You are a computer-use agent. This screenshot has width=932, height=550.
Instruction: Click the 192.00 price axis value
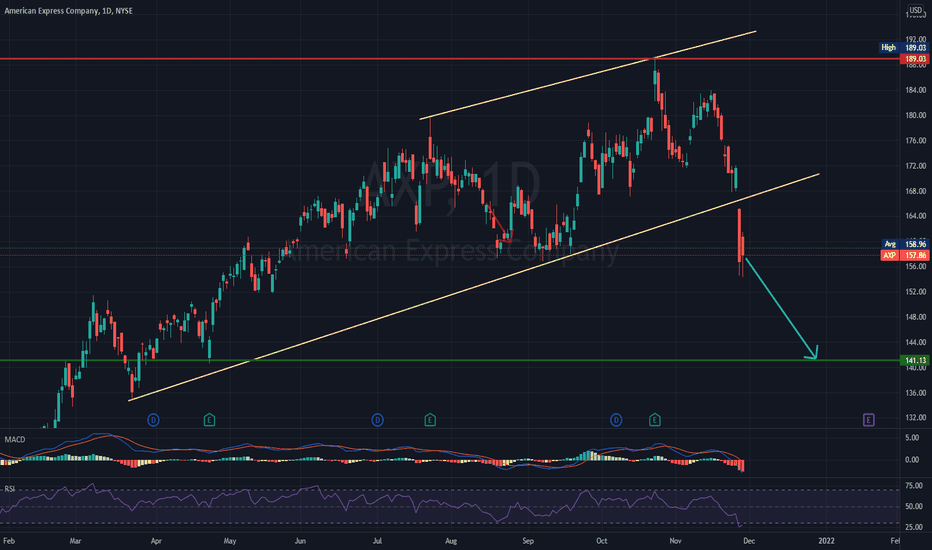click(915, 40)
